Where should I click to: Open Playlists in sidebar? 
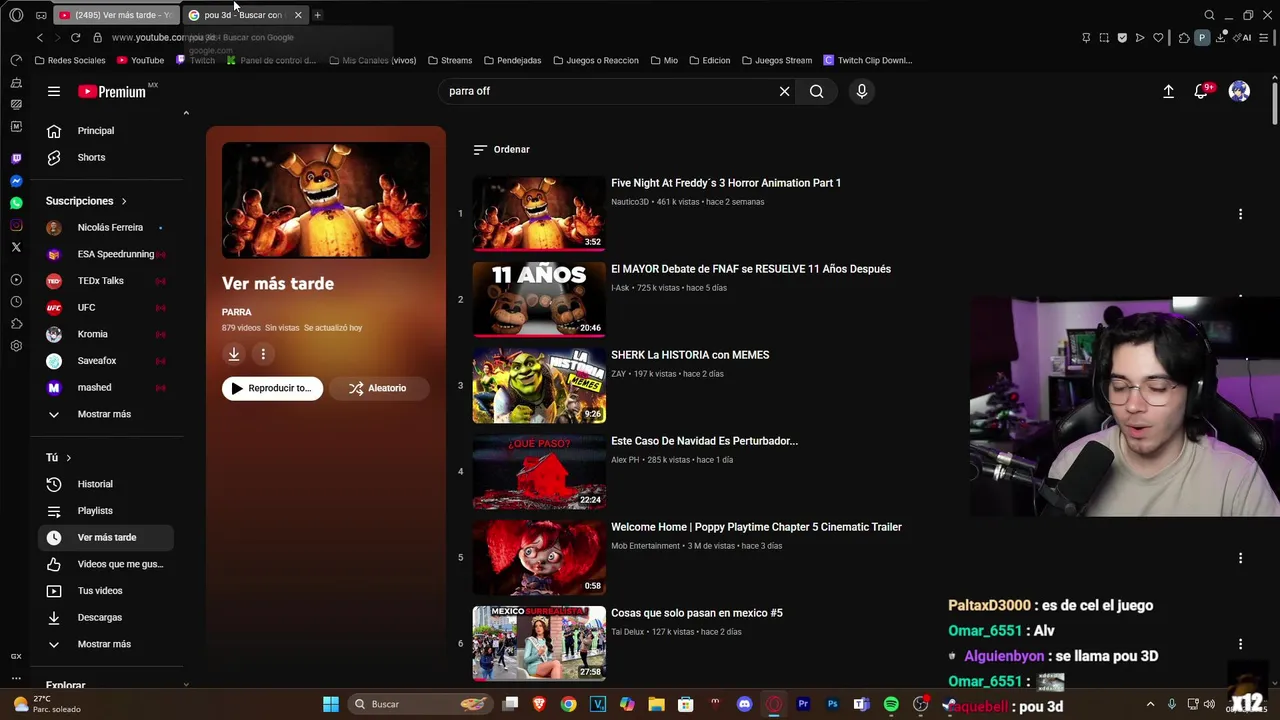coord(106,511)
